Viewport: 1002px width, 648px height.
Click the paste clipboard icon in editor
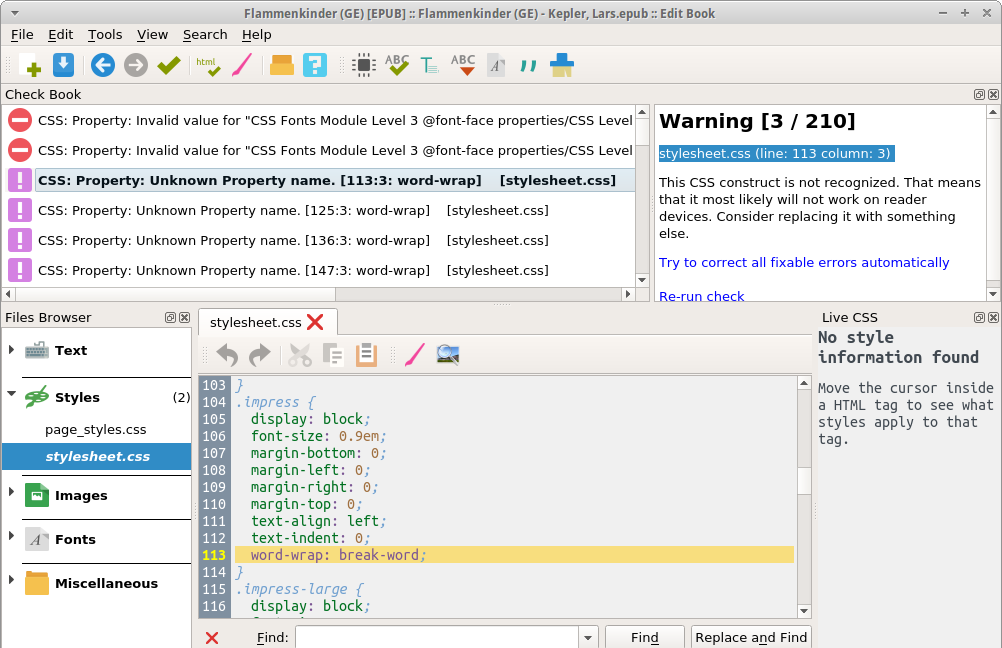coord(366,354)
